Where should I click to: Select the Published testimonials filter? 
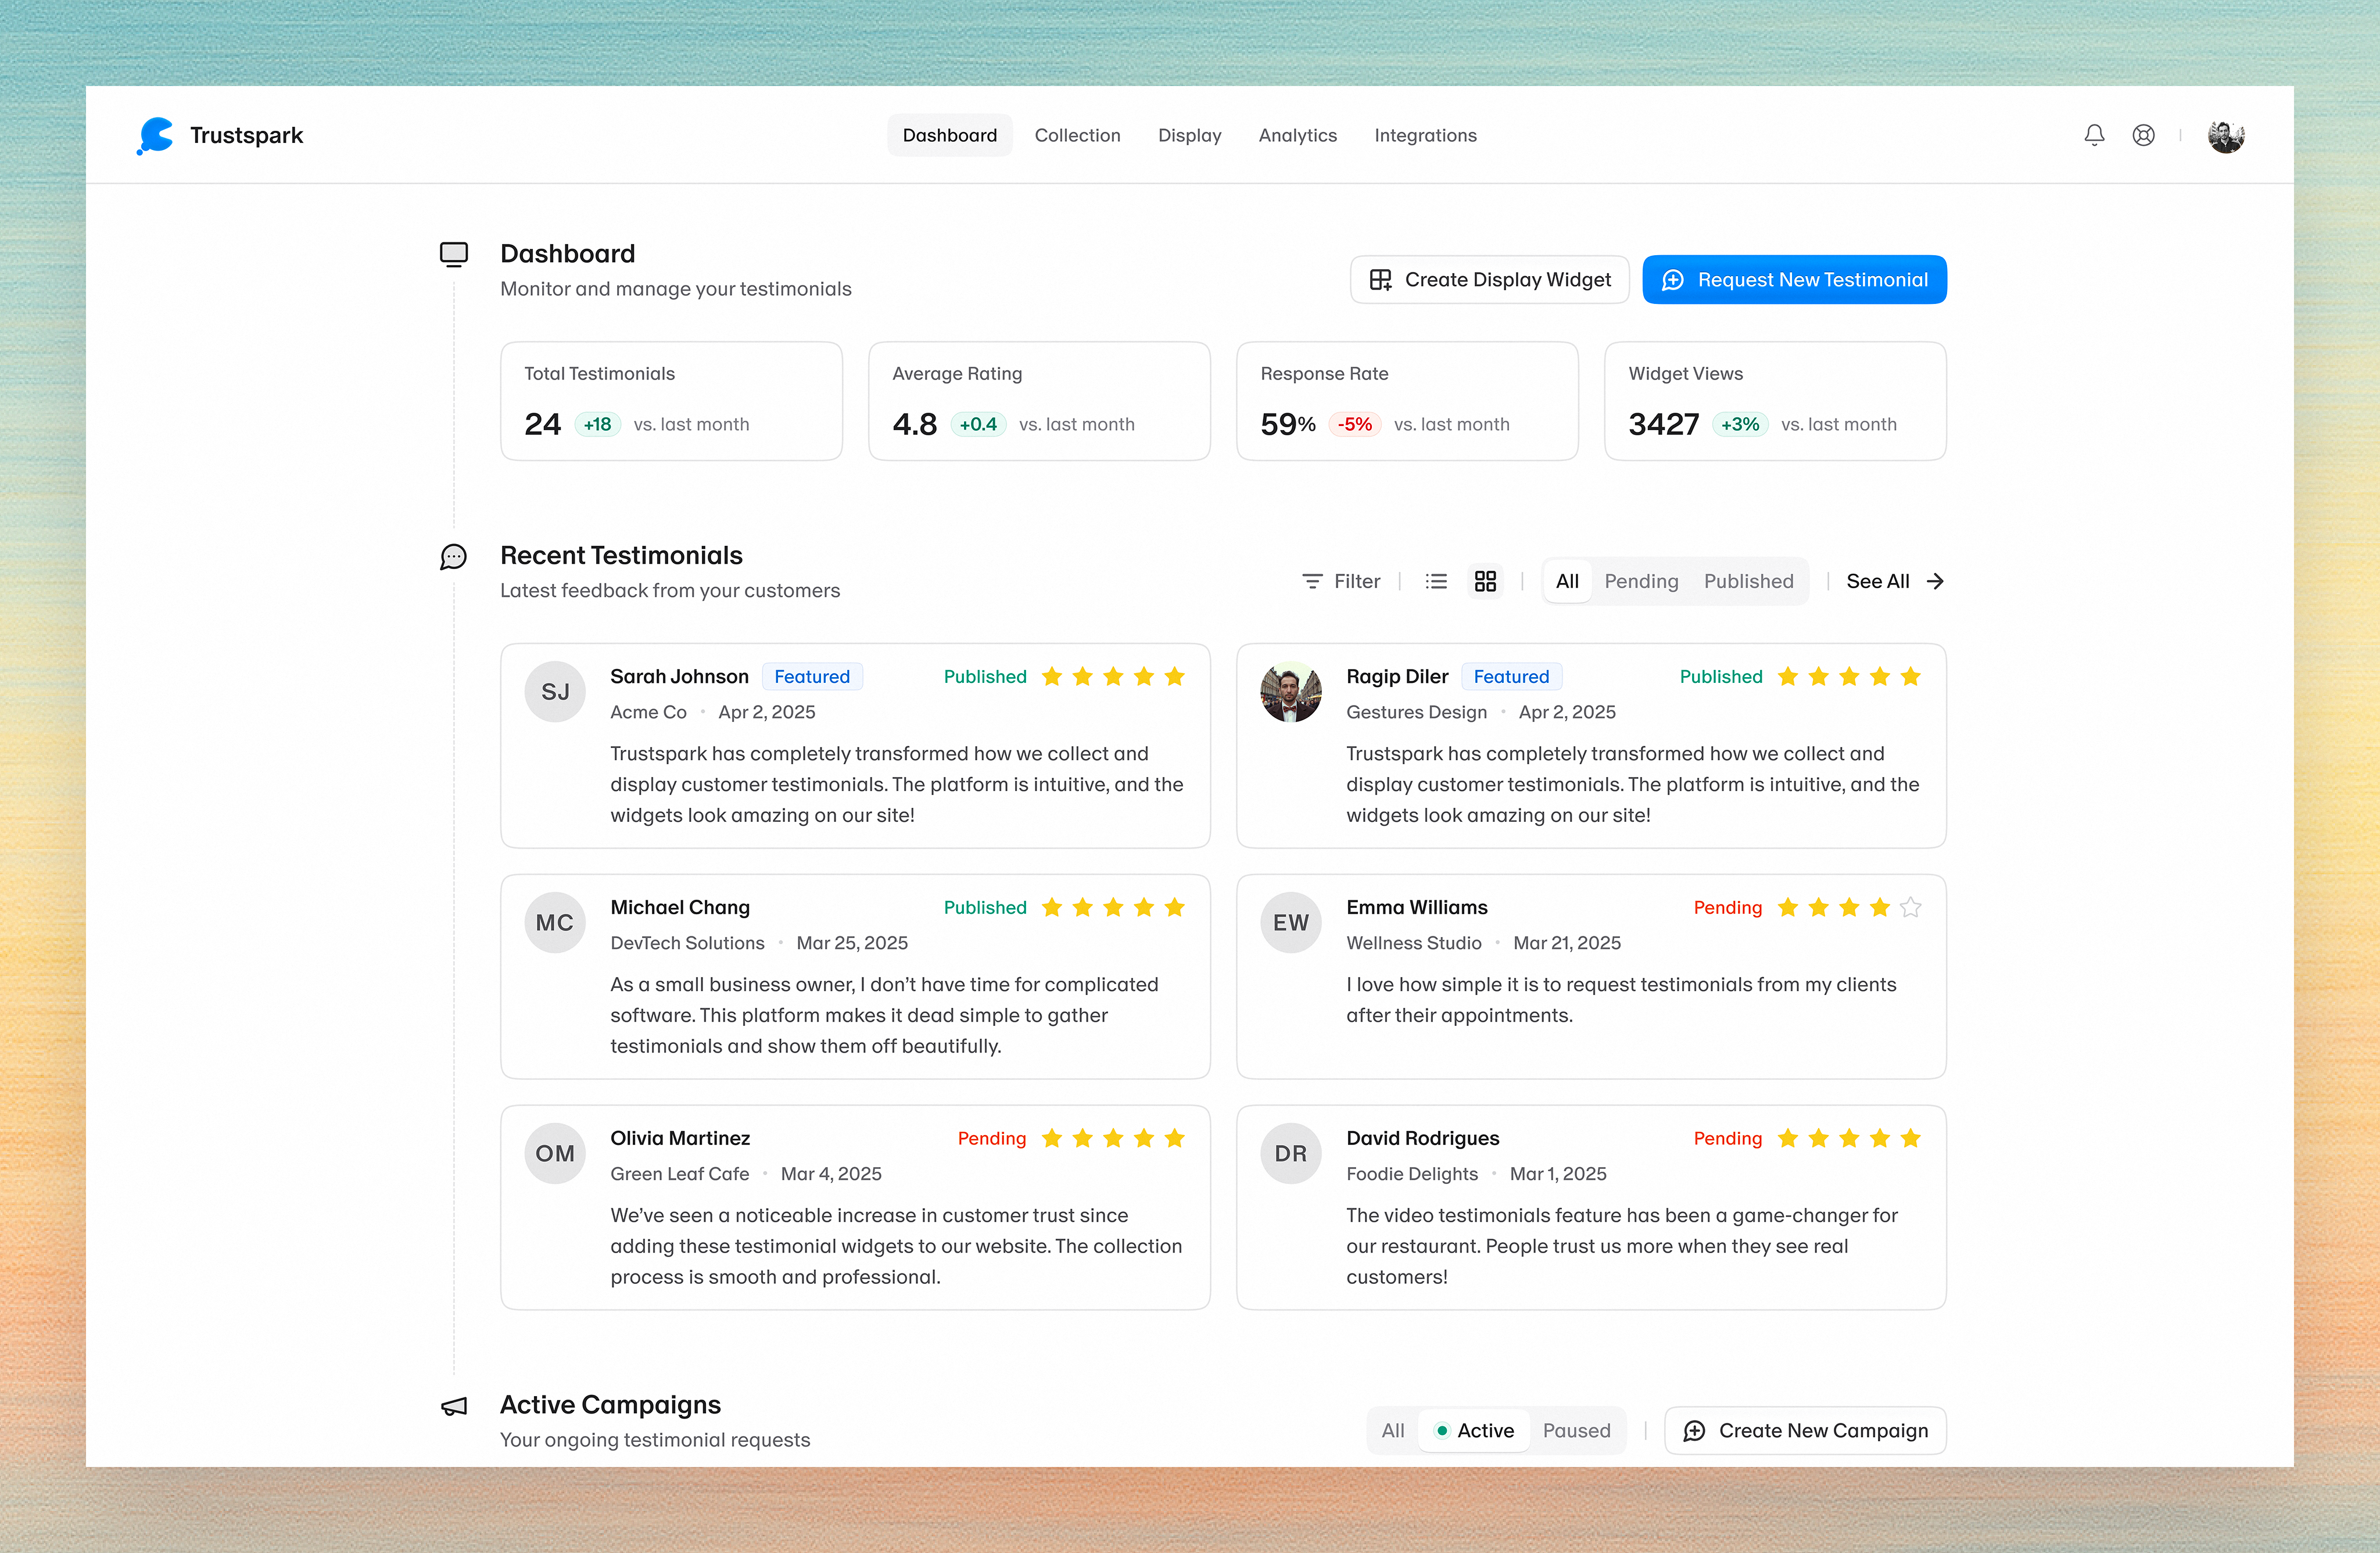(1748, 581)
